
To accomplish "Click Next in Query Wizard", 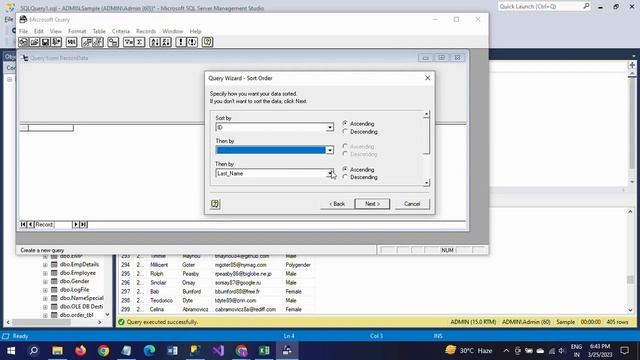I will 372,204.
